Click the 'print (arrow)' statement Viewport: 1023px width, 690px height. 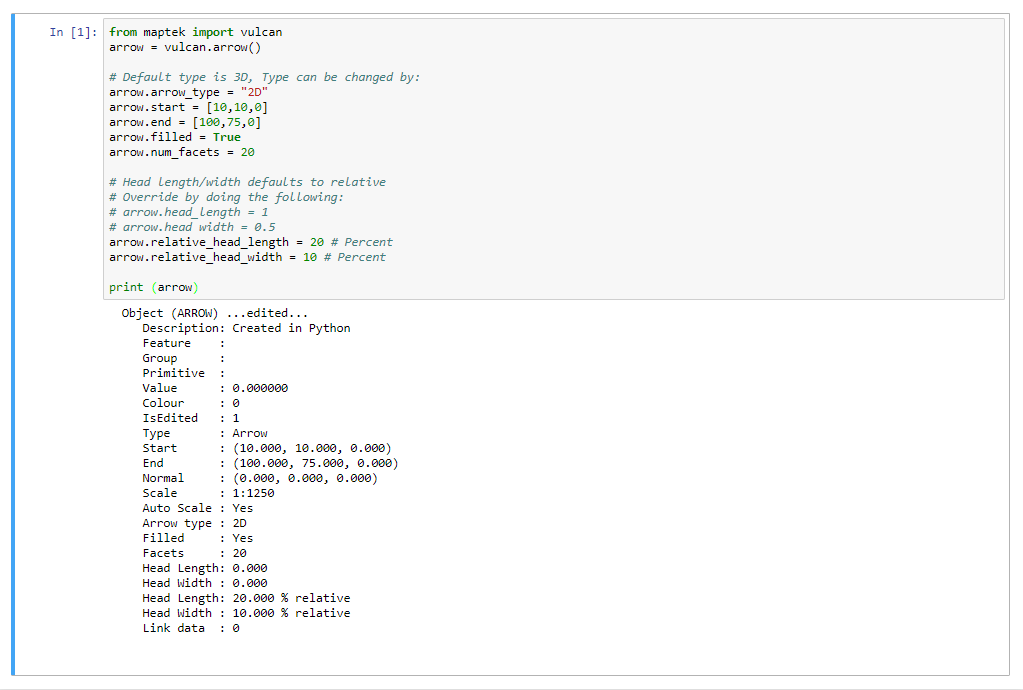(154, 287)
